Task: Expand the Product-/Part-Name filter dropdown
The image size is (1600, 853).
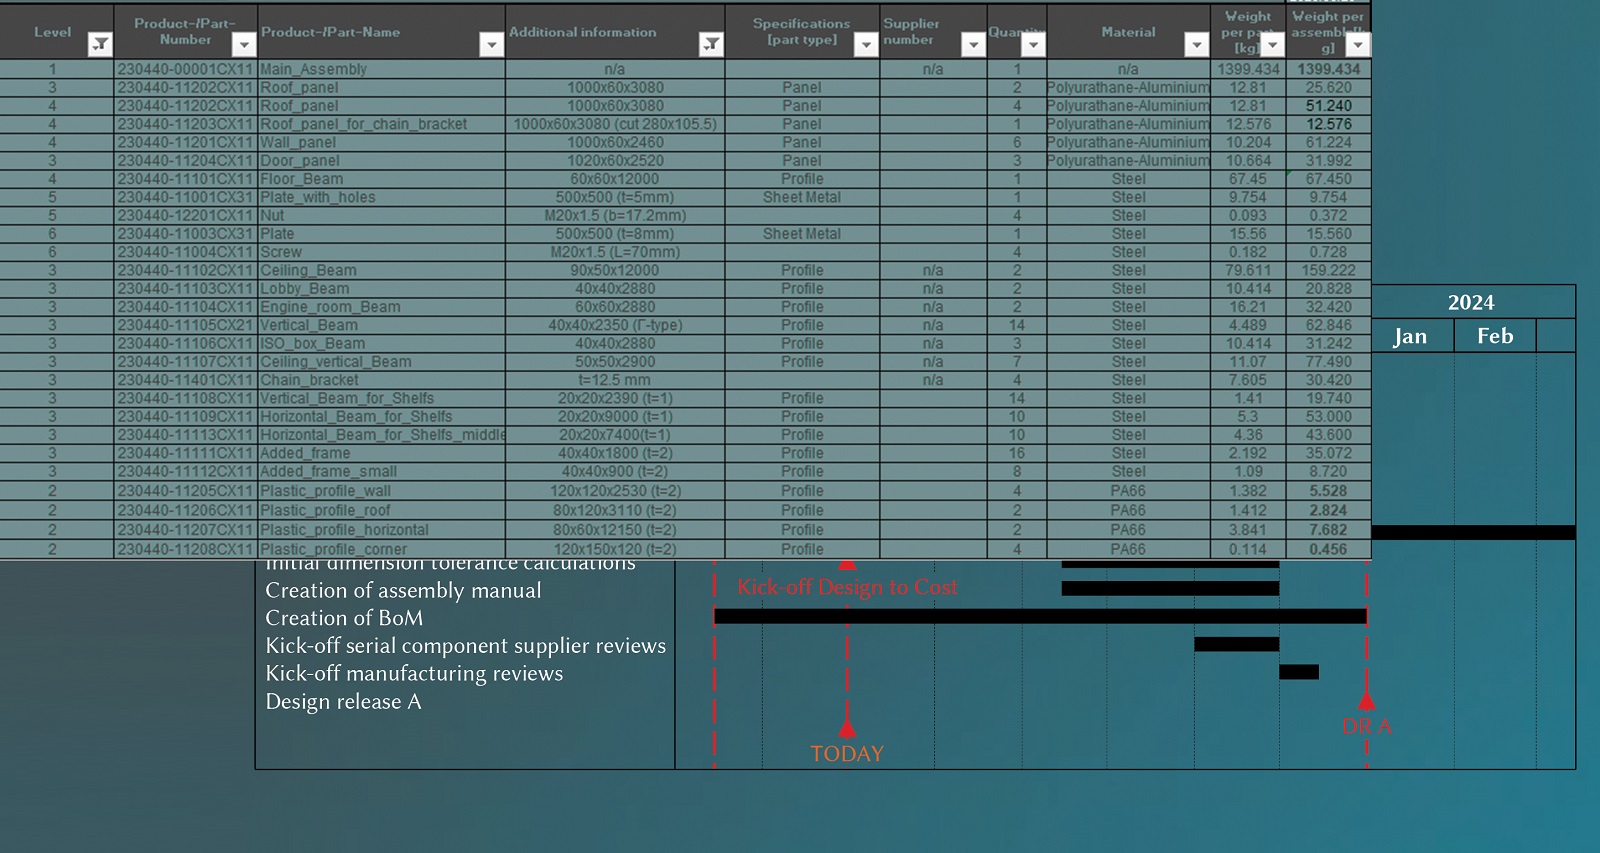Action: point(491,44)
